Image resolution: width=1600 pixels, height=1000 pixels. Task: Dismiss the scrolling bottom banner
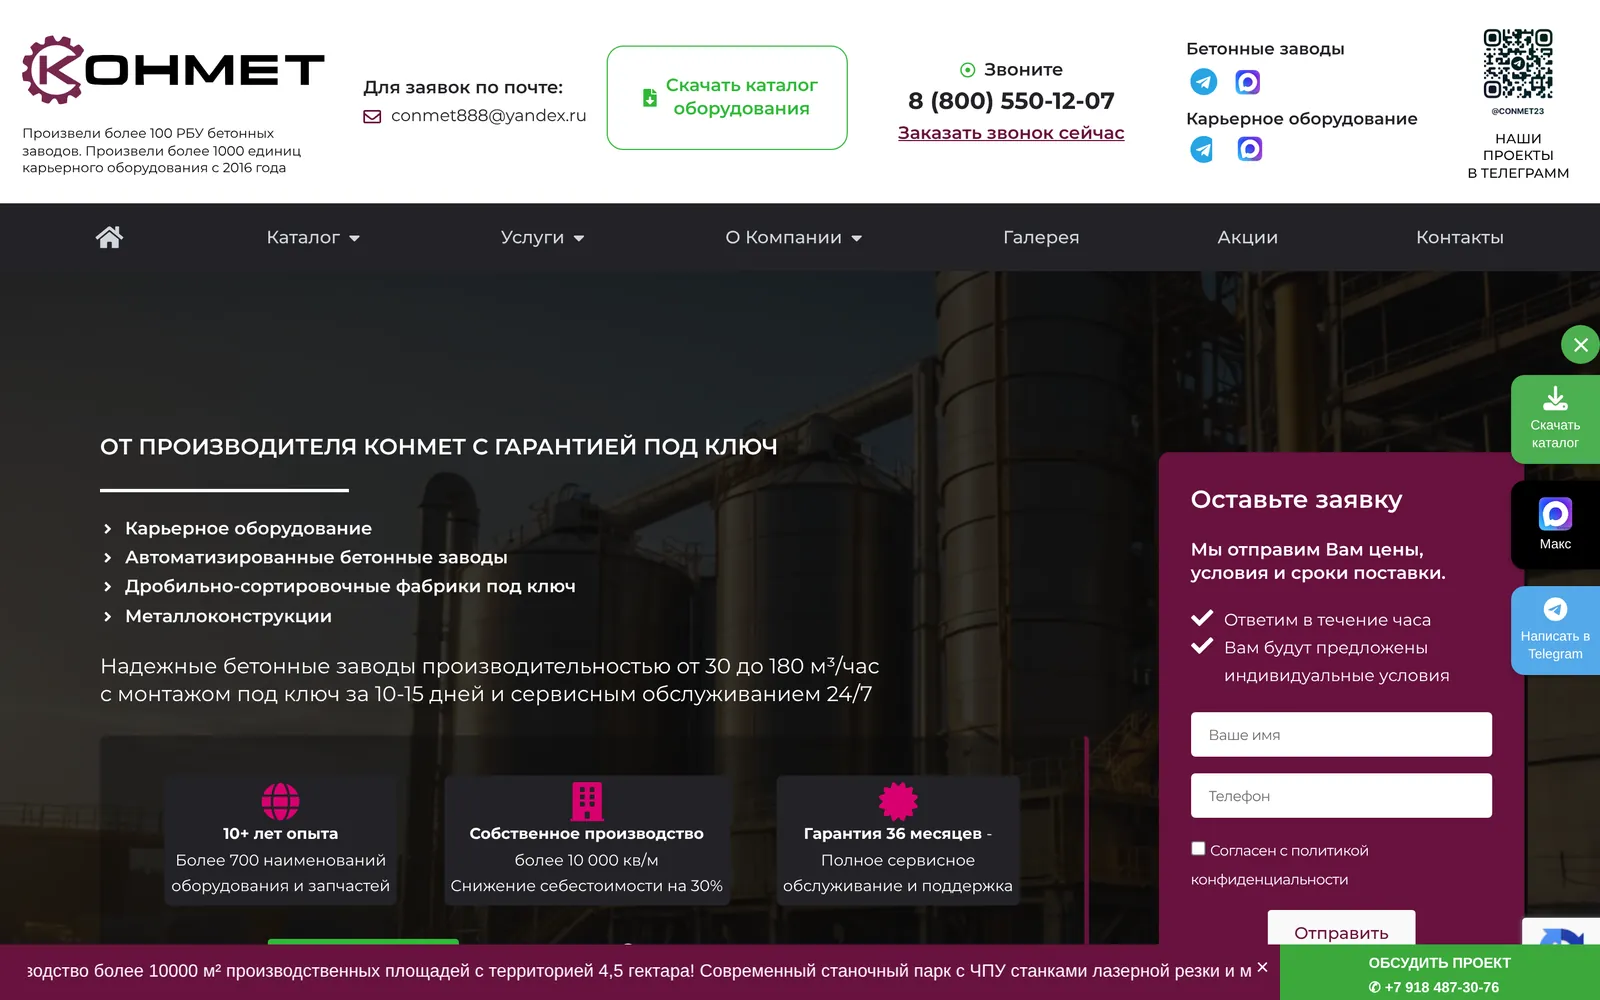pos(1262,967)
